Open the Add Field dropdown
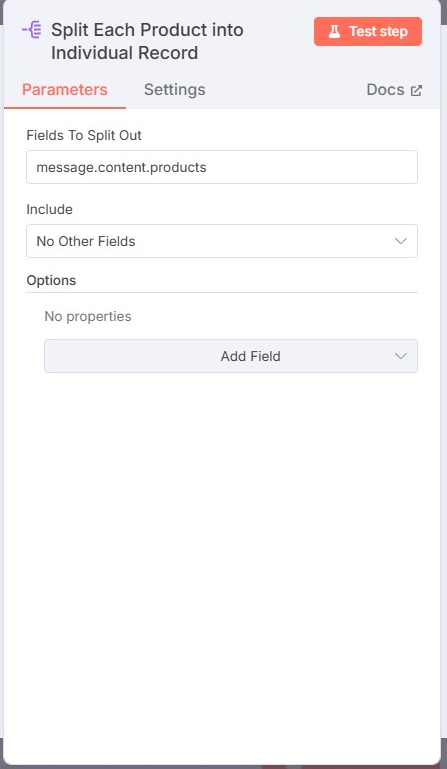 [231, 356]
